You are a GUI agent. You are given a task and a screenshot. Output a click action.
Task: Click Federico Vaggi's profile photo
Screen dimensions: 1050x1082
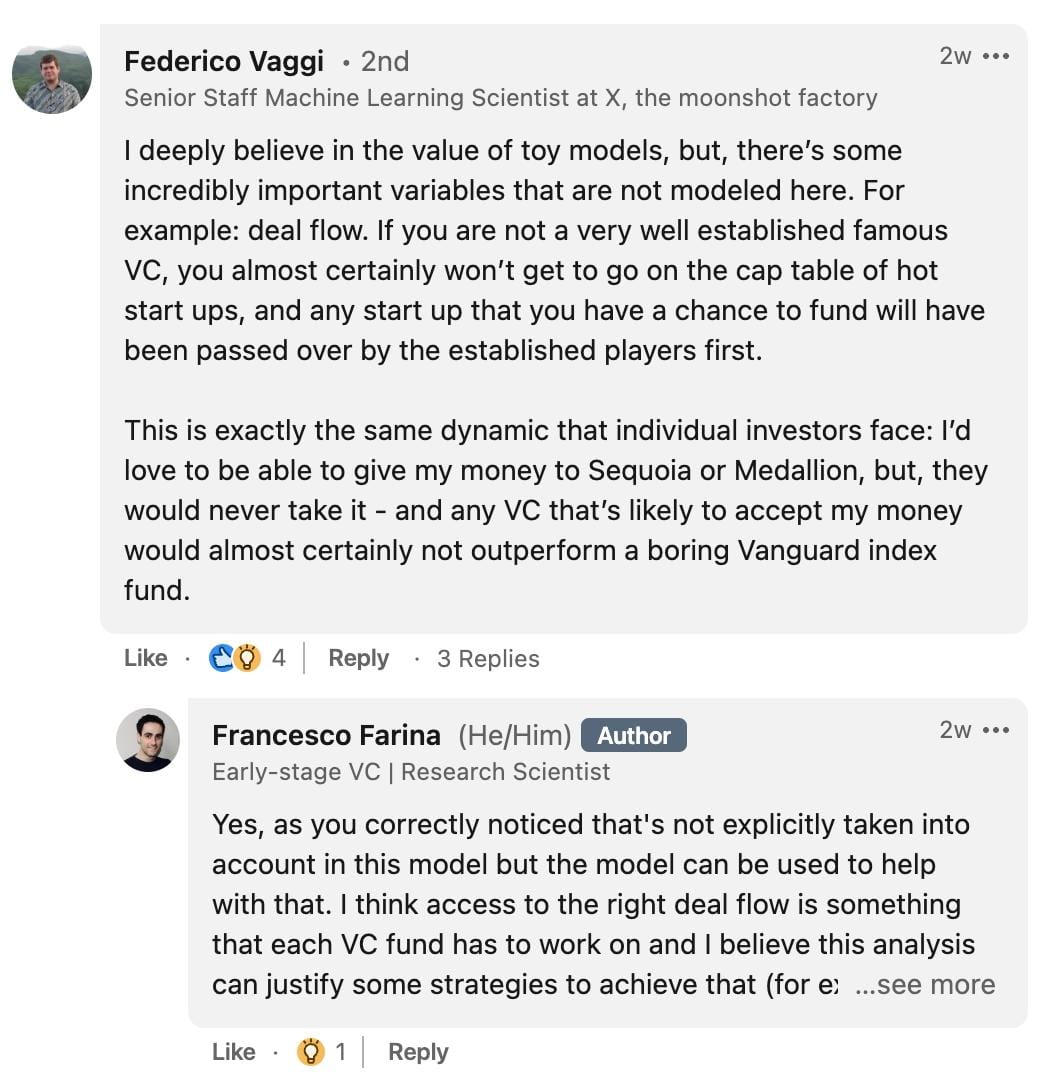[52, 78]
